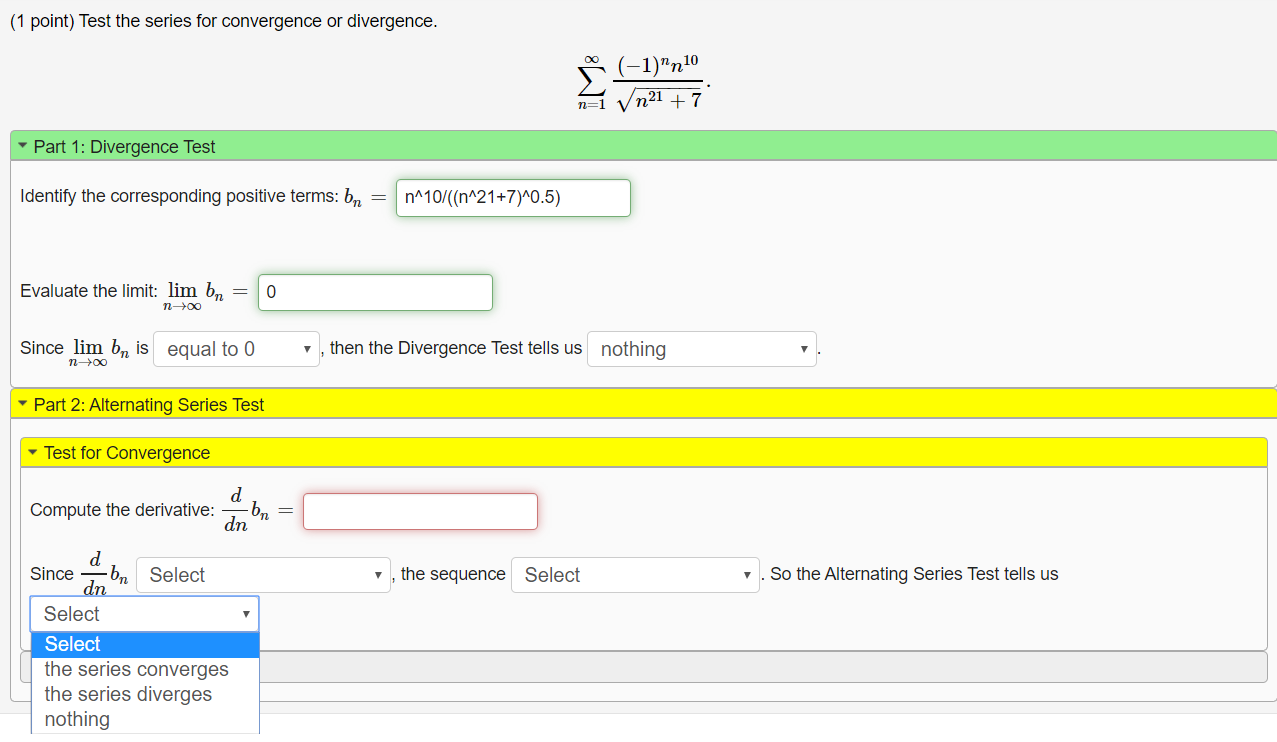Click the dropdown arrow on the 'equal to 0' selector

pos(306,348)
